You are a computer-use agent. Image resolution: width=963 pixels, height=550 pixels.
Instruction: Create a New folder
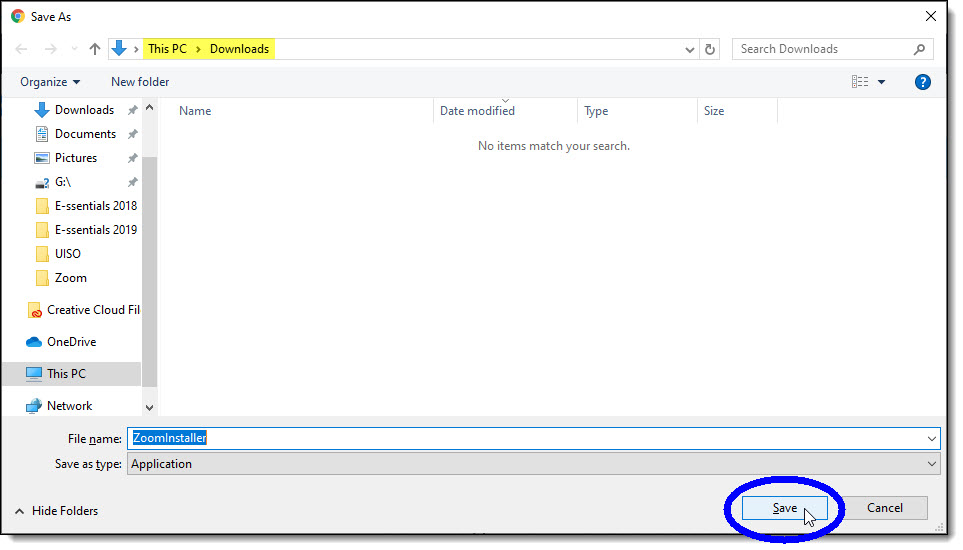point(140,82)
